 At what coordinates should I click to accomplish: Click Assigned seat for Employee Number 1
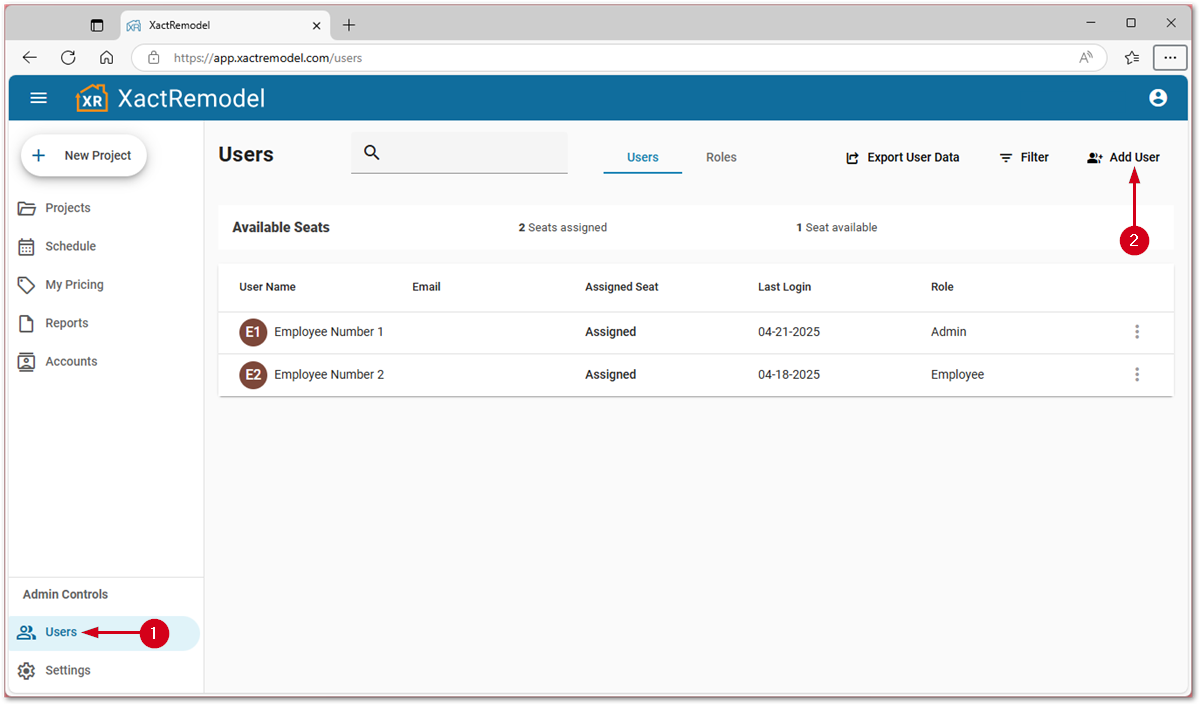point(610,332)
